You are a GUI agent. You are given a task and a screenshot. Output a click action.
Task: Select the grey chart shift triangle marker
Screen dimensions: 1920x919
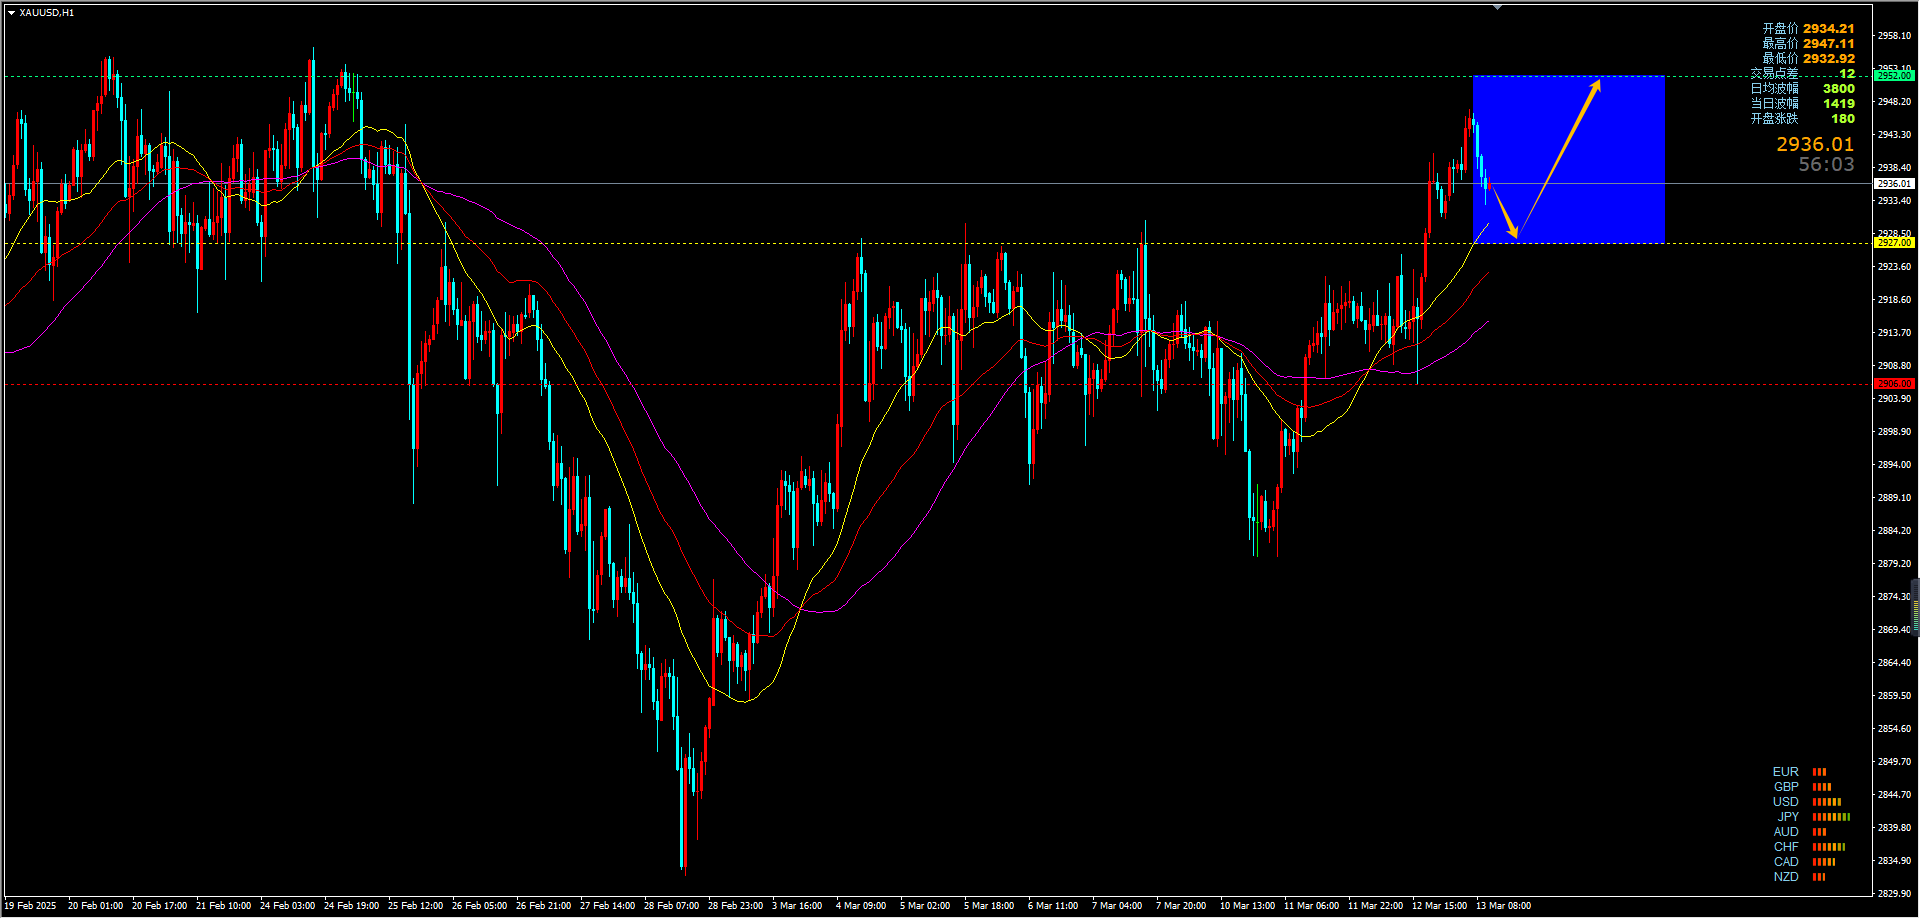[1497, 7]
